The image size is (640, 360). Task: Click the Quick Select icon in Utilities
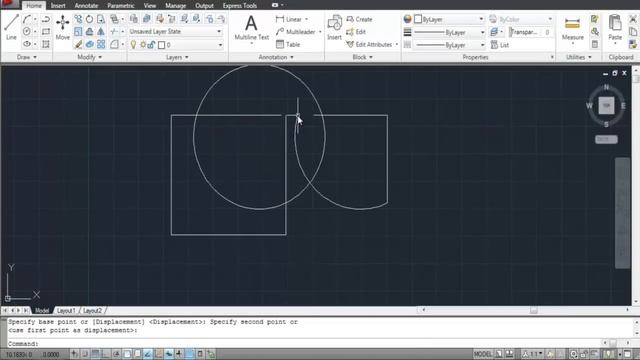[595, 19]
